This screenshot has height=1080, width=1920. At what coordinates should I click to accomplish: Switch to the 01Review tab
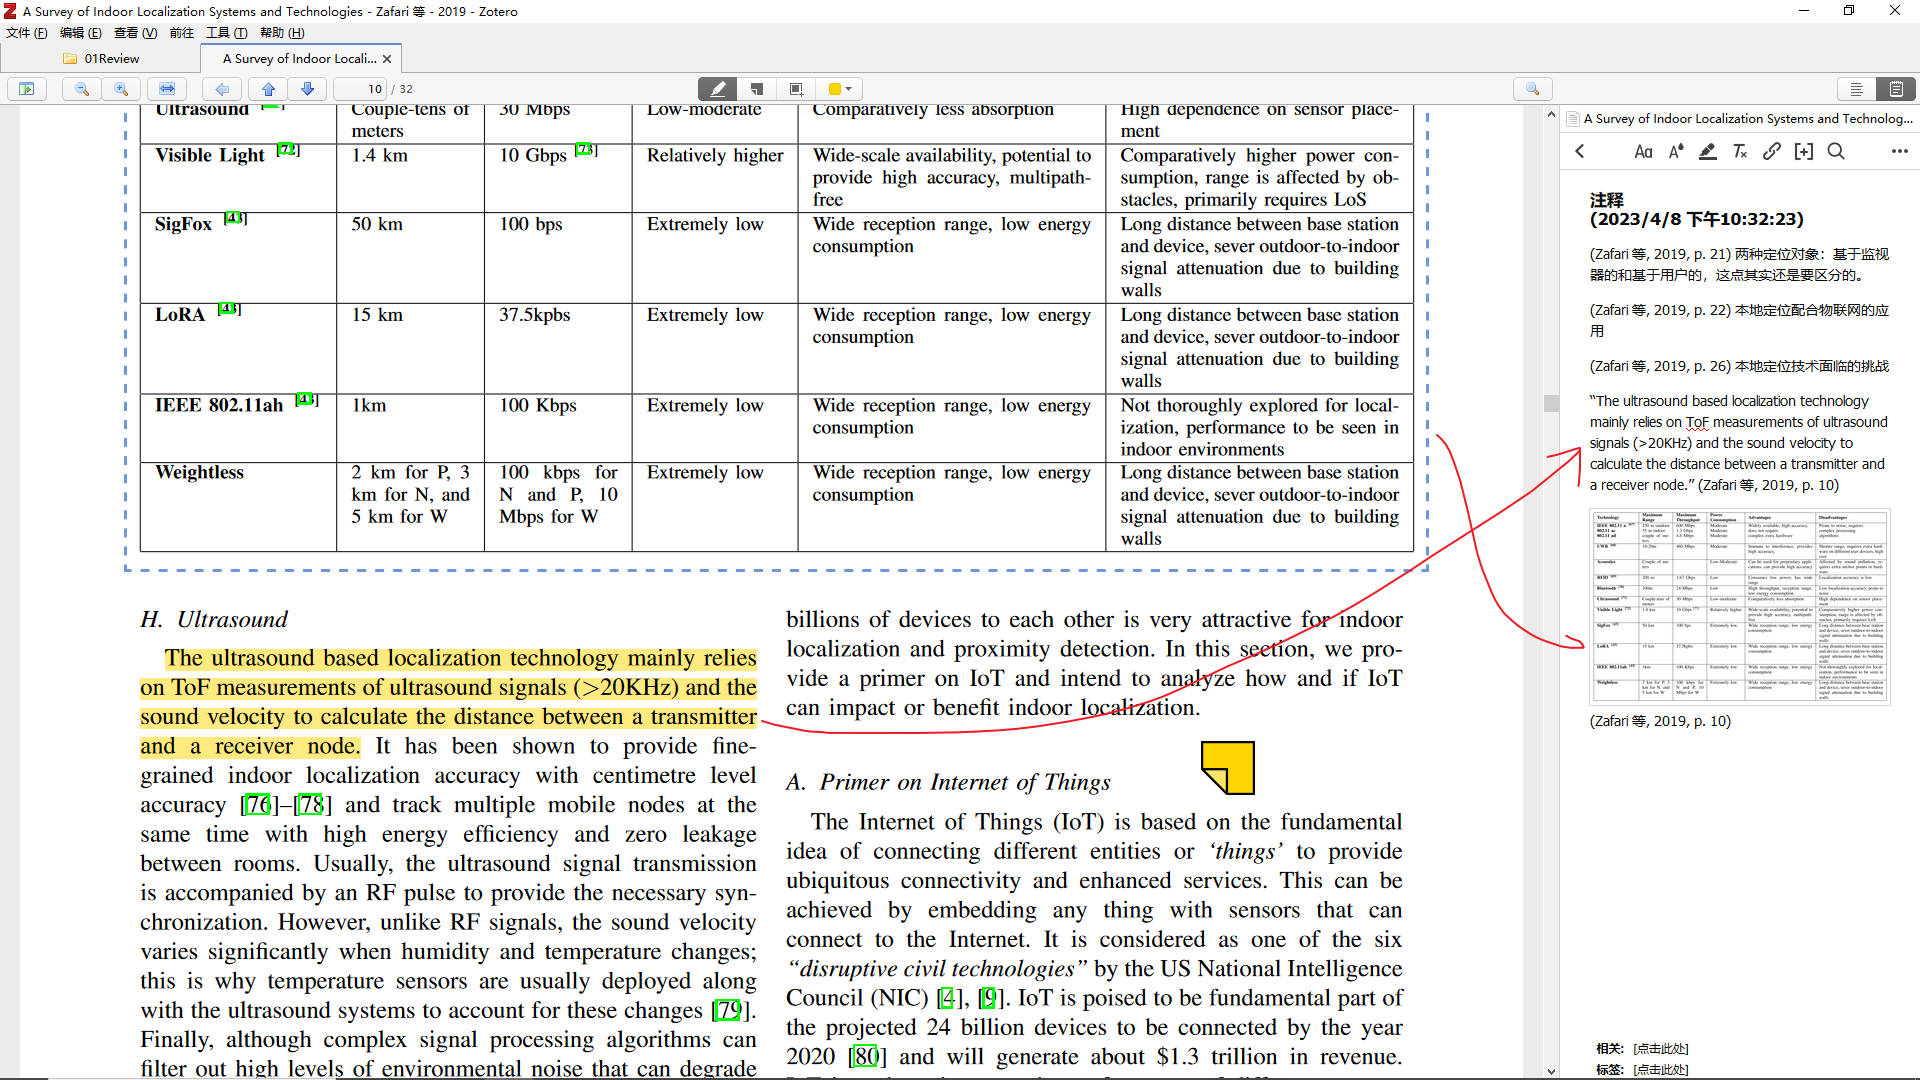(111, 59)
